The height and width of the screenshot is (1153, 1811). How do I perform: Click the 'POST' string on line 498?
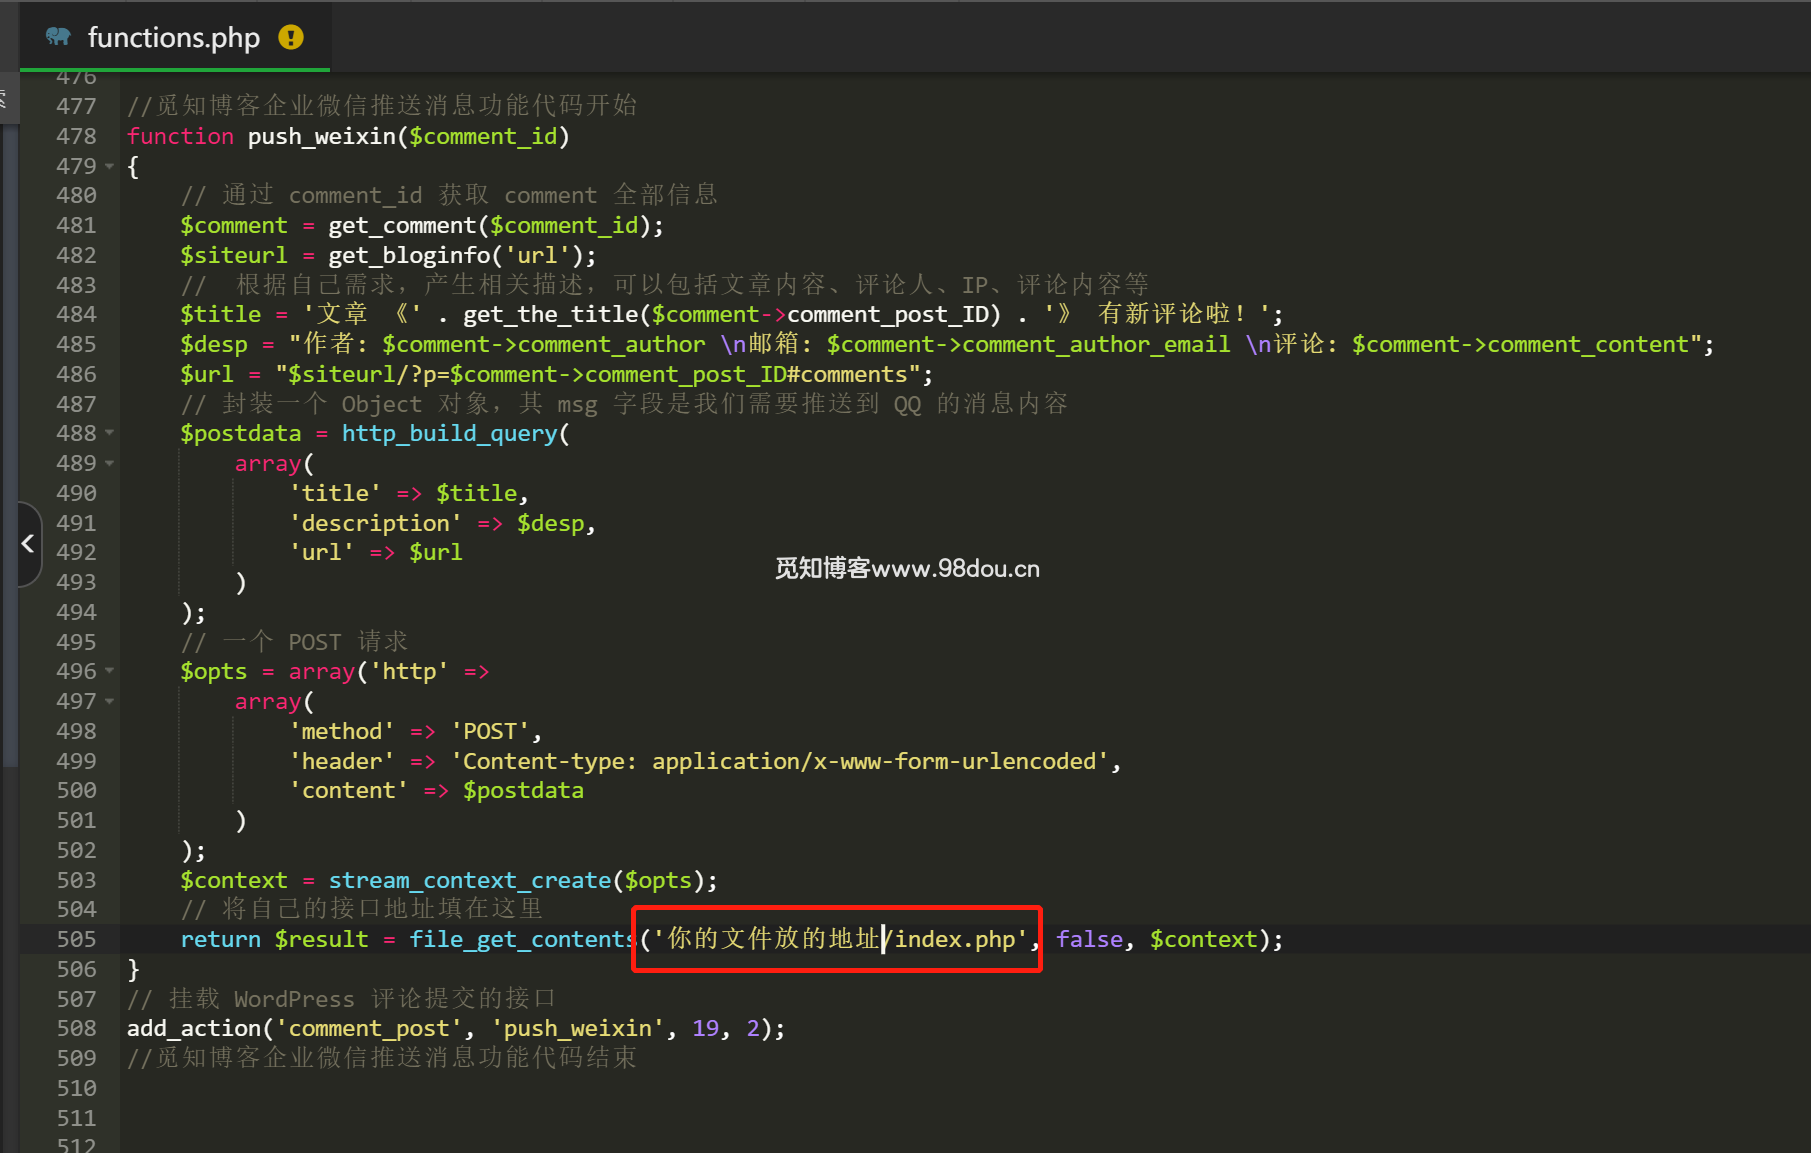point(490,732)
